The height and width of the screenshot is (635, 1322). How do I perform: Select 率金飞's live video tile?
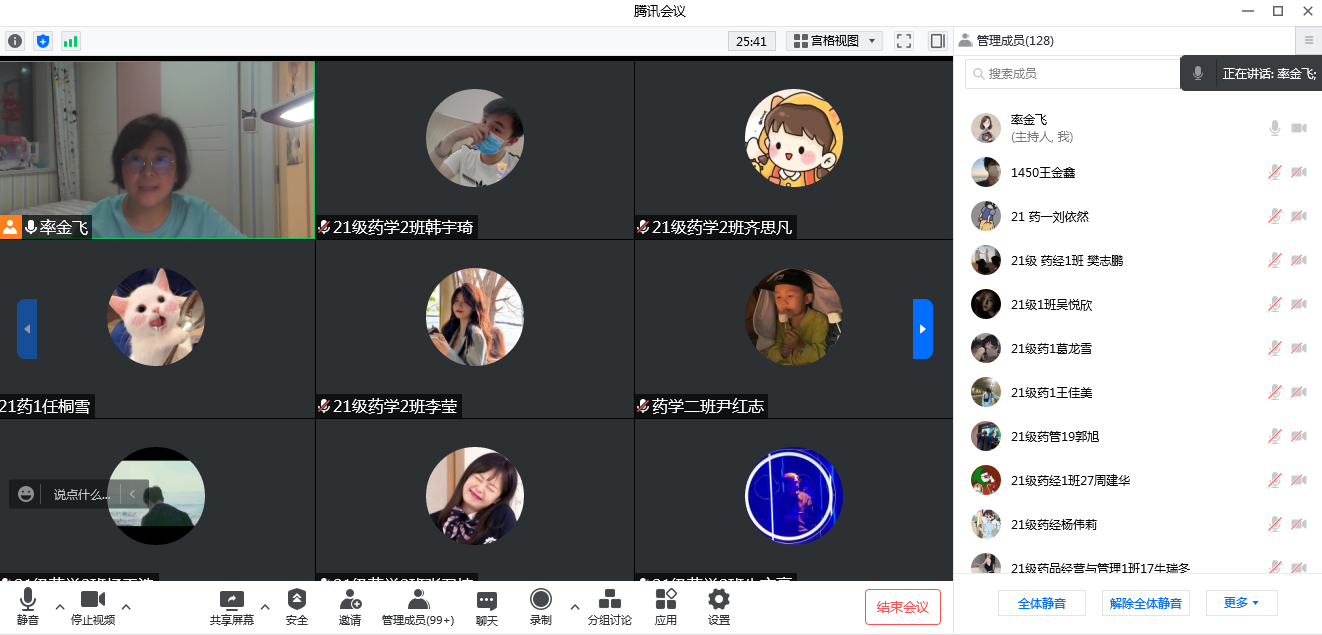coord(157,150)
